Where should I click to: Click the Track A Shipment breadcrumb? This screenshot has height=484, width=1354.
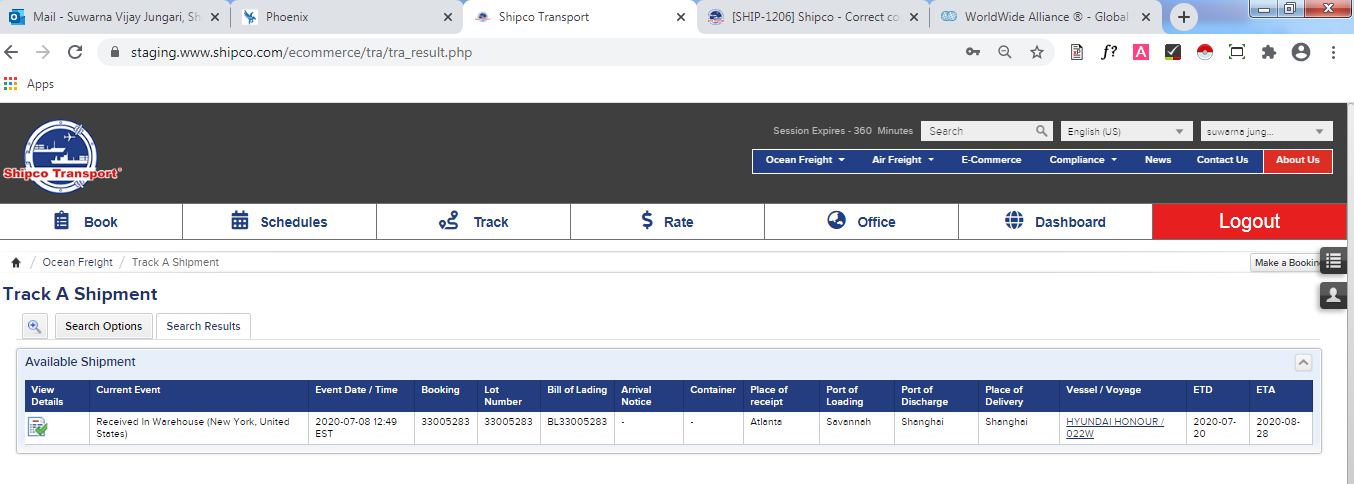175,262
